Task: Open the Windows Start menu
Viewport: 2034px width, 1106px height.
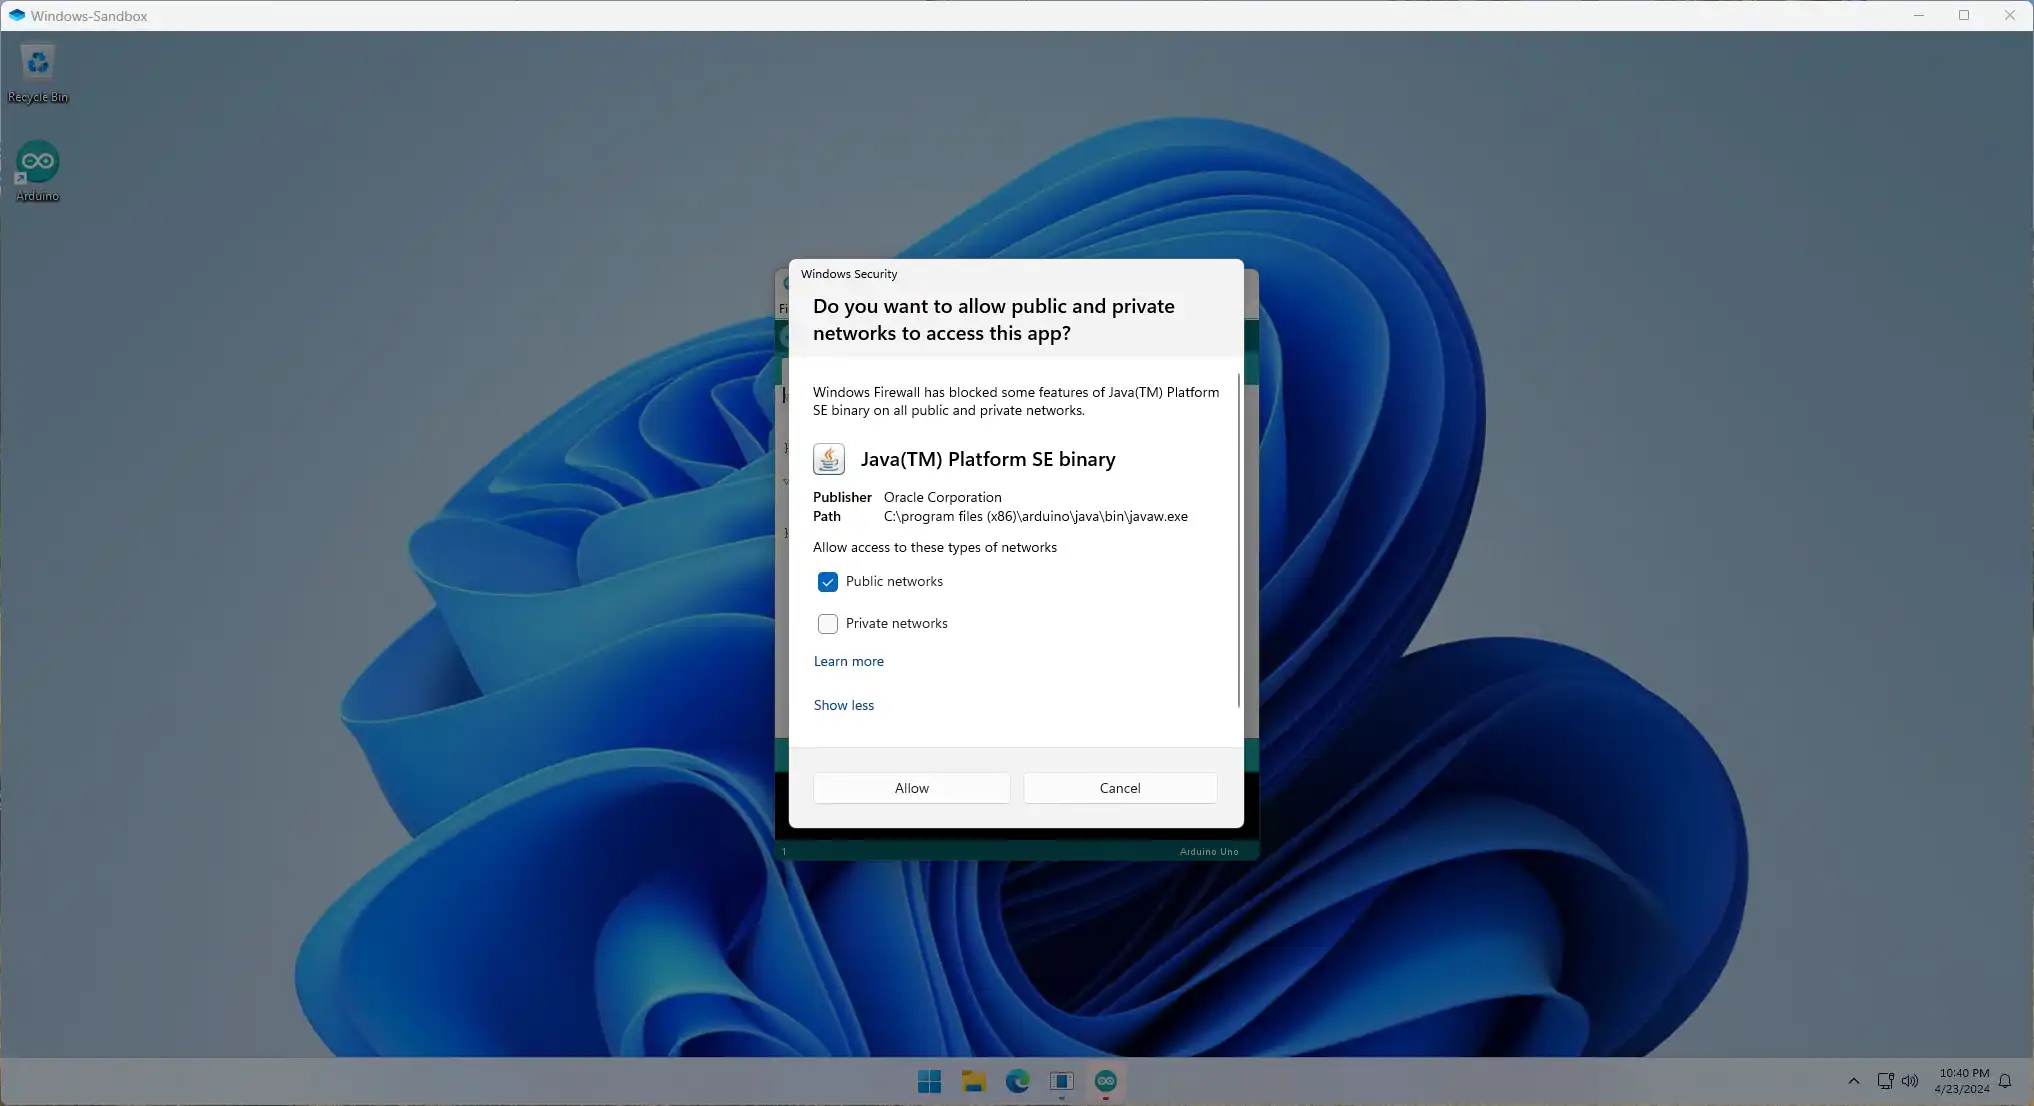Action: click(929, 1081)
